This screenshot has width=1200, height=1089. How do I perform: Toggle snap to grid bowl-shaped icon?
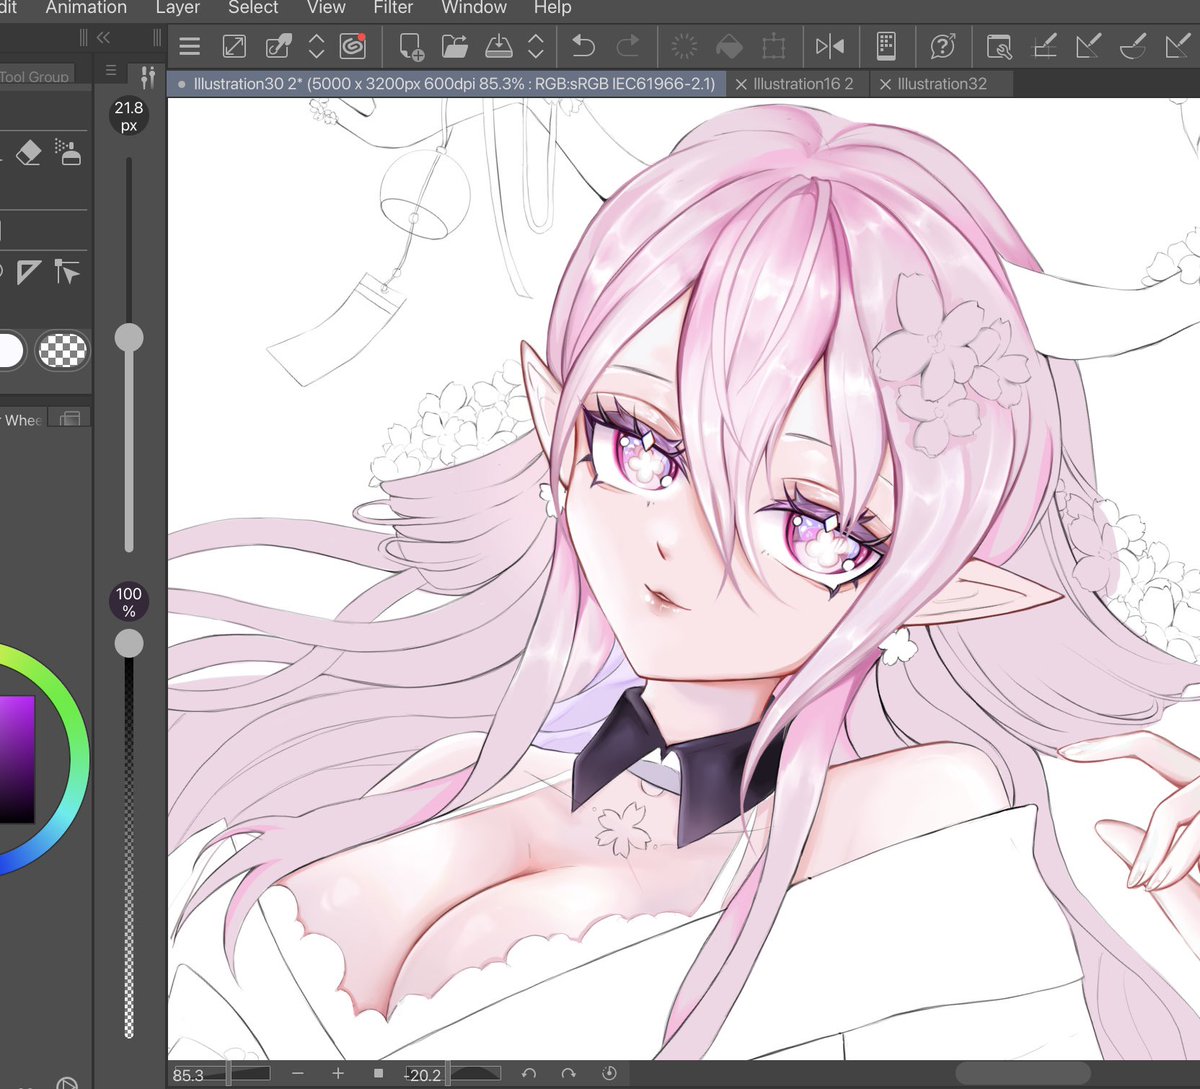coord(1133,46)
